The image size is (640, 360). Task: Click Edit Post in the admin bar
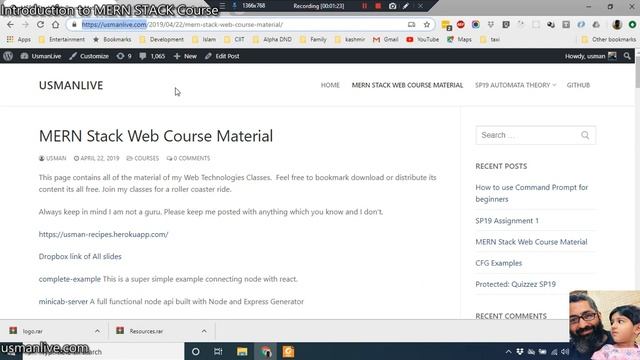pos(222,56)
